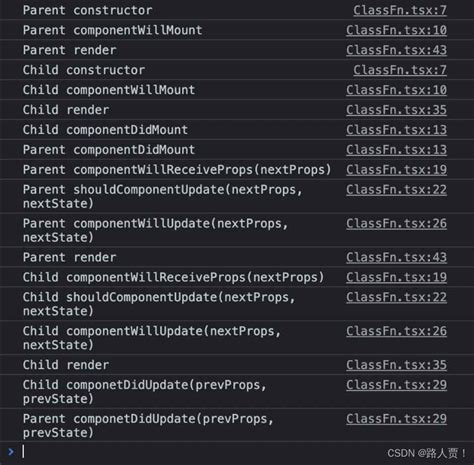Follow ClassFn.tsx:22 link for Child shouldComponentUpdate
Screen dimensions: 474x465
396,297
